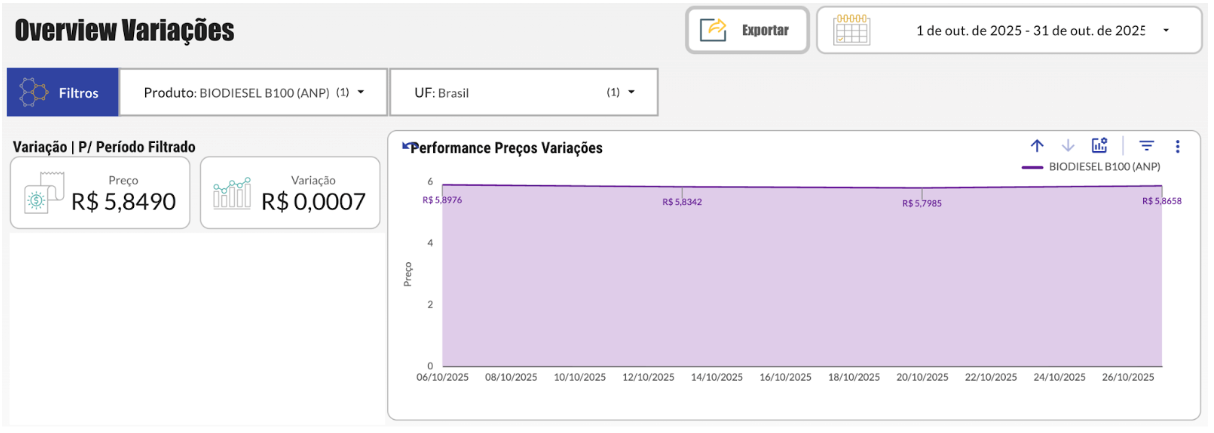Viewport: 1214px width, 433px height.
Task: Click the Variação R$ 0,0007 scorecard value
Action: click(314, 202)
